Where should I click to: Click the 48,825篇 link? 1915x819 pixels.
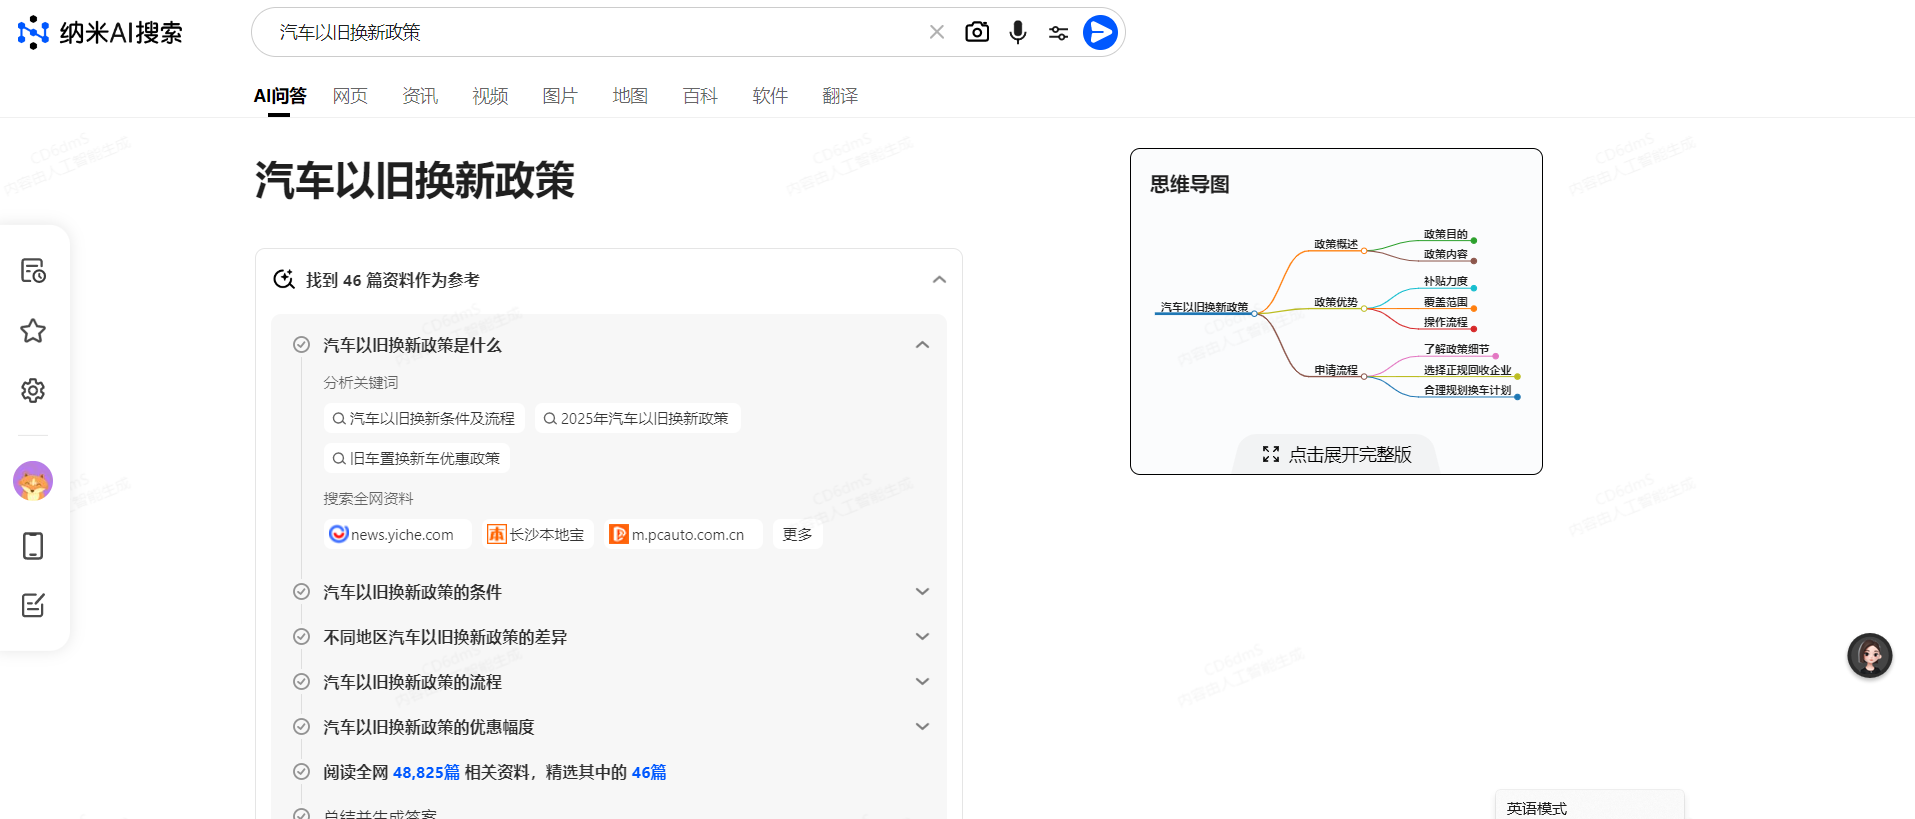[426, 772]
